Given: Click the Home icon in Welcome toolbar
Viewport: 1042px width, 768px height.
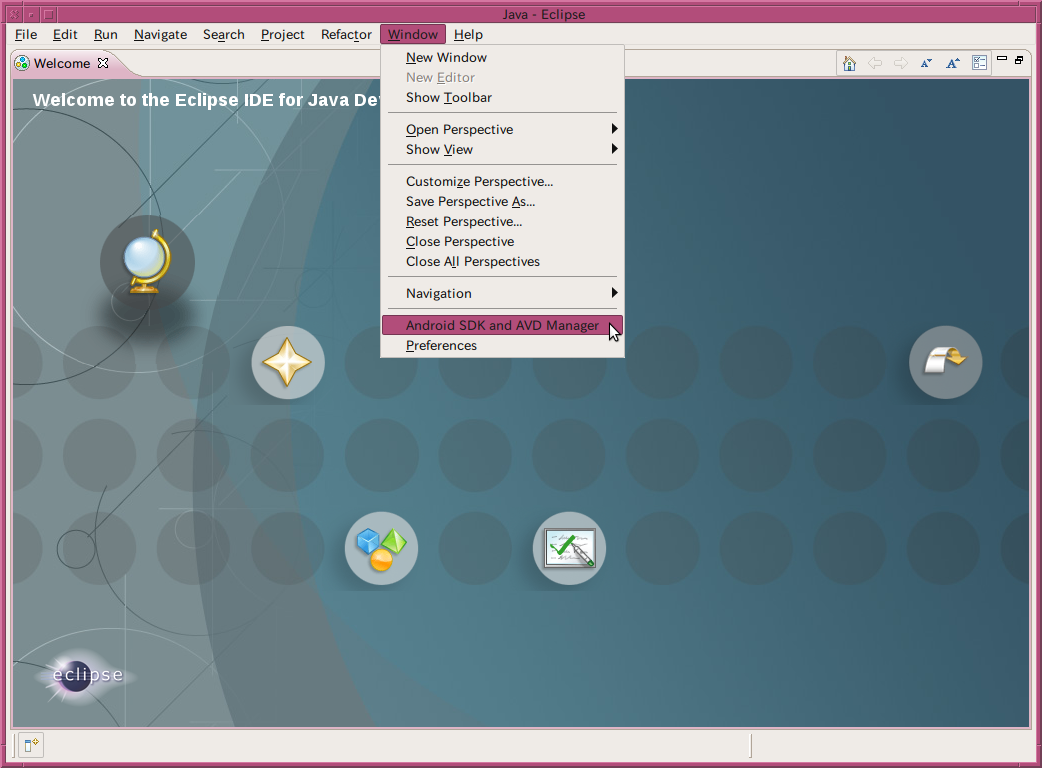Looking at the screenshot, I should click(x=849, y=63).
